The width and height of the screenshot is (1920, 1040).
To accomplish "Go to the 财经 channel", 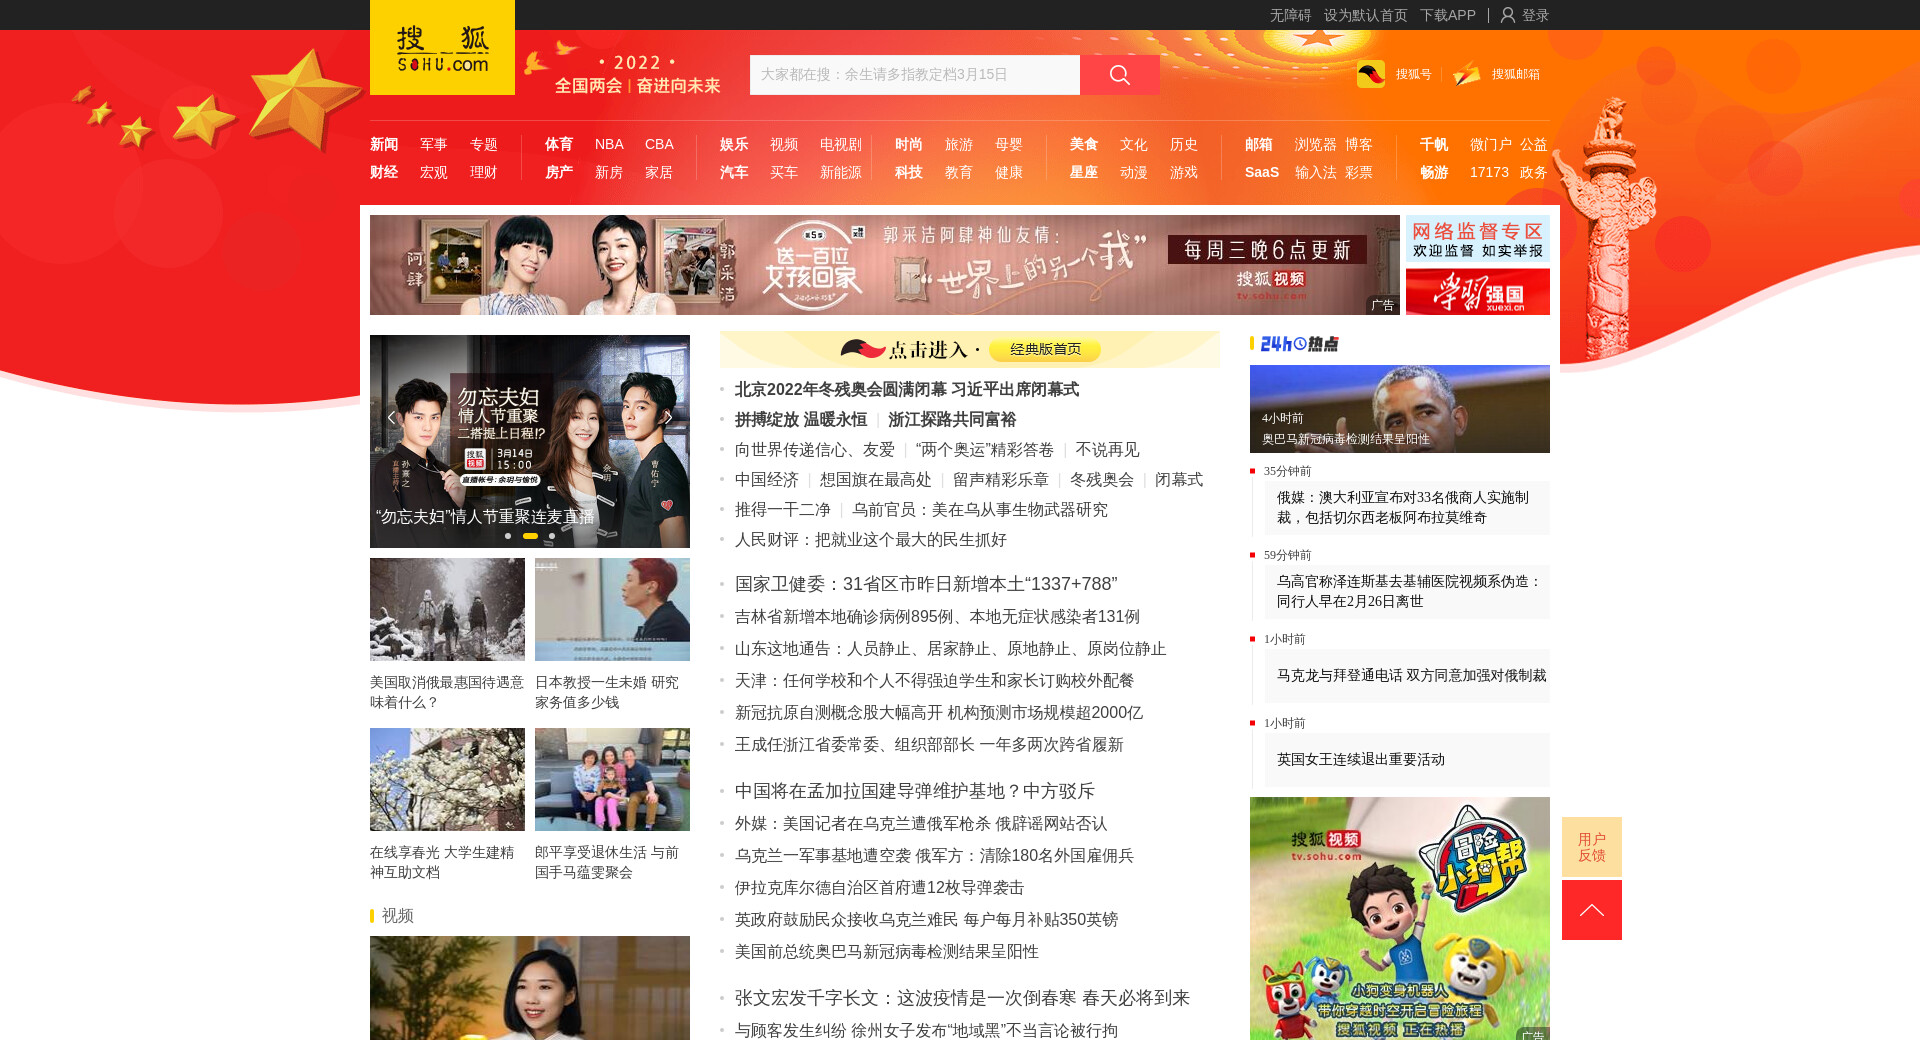I will pos(384,172).
